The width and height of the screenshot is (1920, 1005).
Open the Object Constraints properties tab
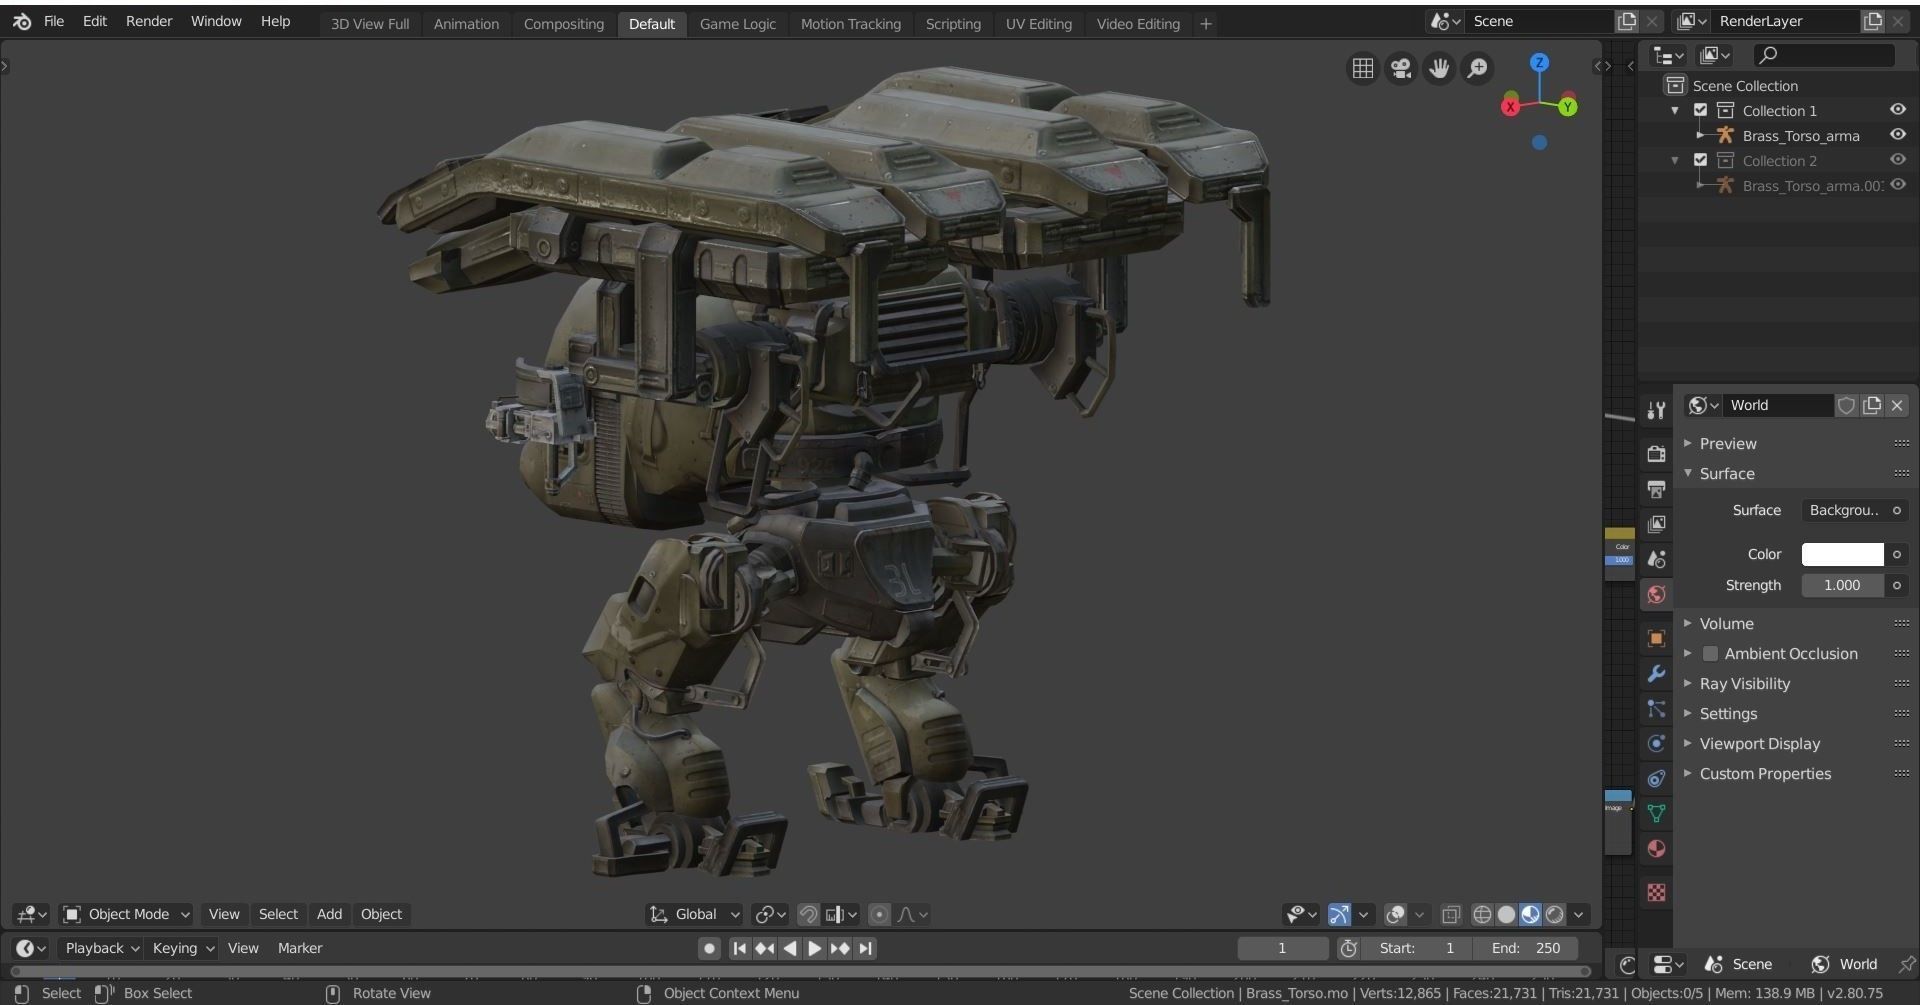1656,778
